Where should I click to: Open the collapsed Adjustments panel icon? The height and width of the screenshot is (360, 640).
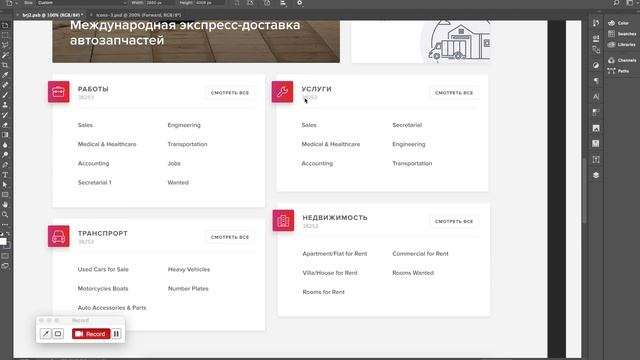(596, 65)
